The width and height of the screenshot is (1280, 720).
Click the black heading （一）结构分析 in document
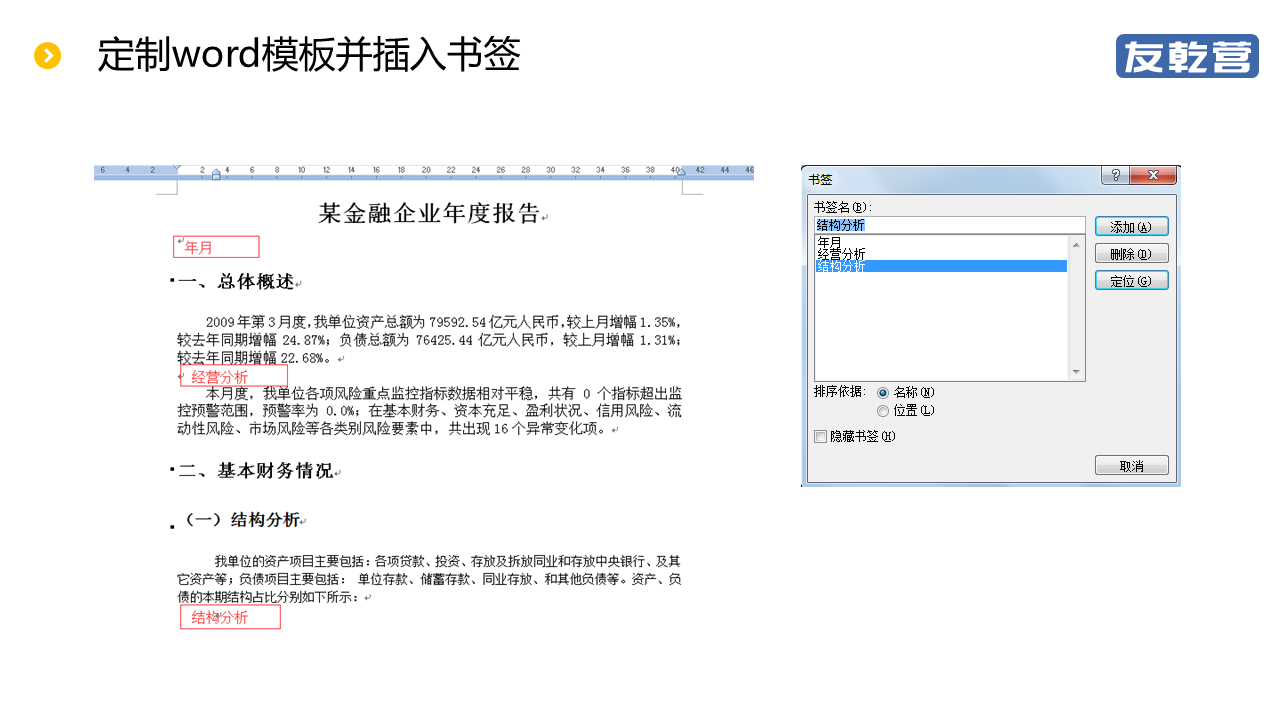coord(243,520)
